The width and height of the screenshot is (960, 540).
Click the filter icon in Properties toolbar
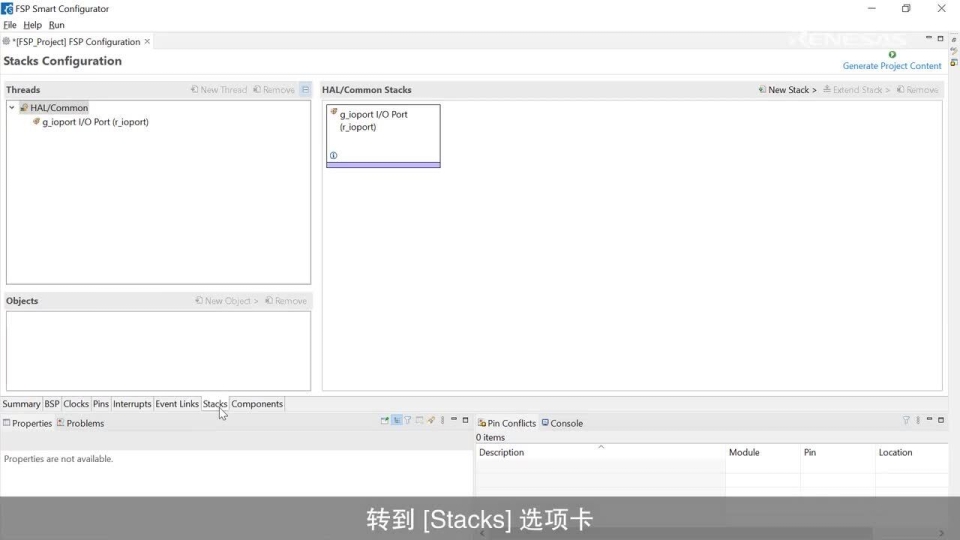tap(408, 421)
